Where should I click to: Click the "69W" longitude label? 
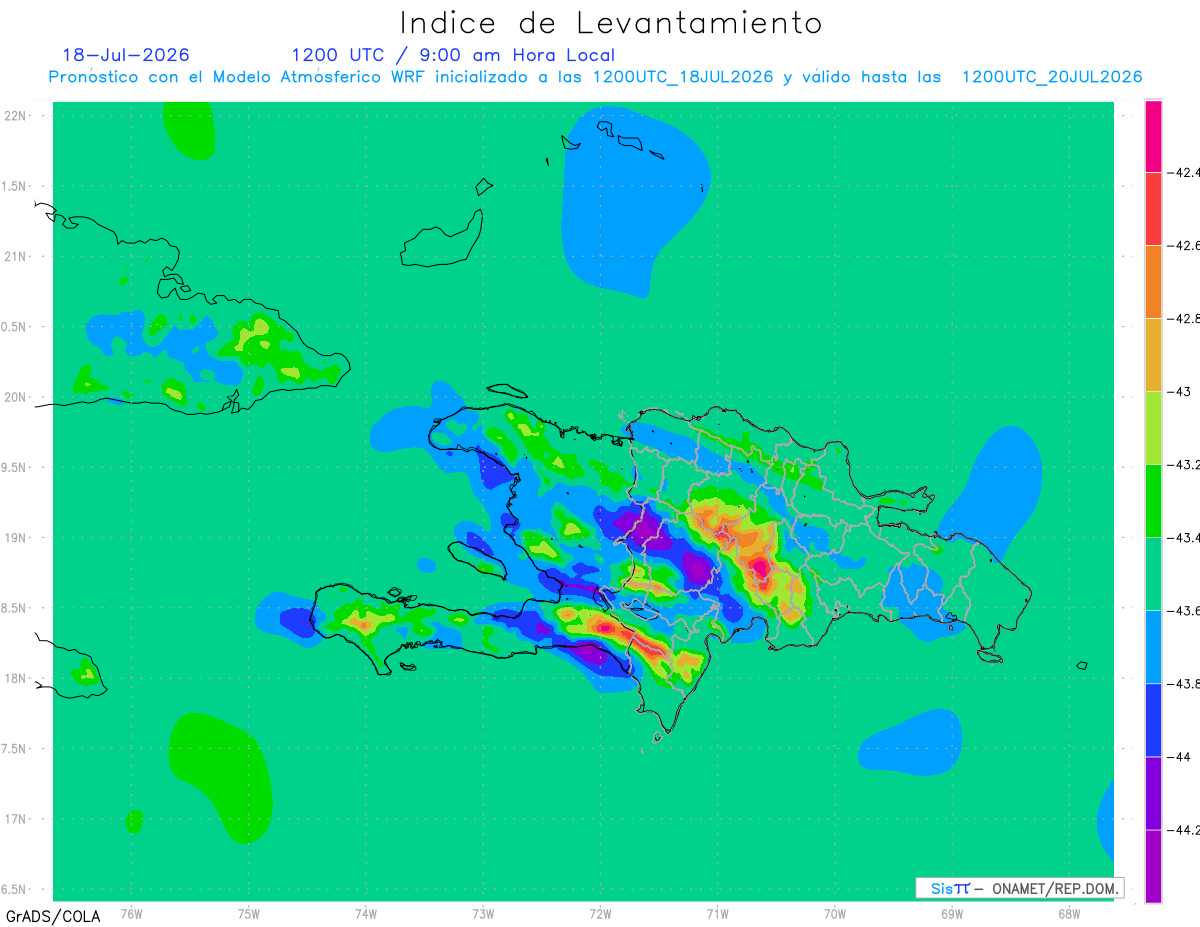(952, 913)
